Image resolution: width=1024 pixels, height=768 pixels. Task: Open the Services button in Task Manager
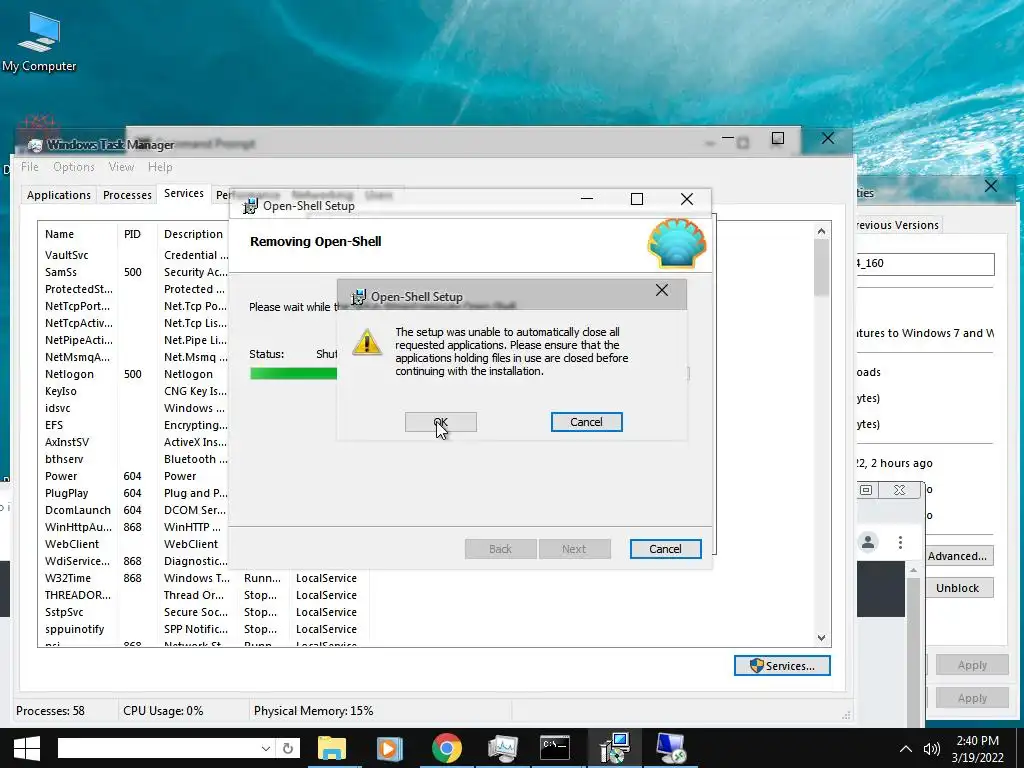[x=782, y=665]
